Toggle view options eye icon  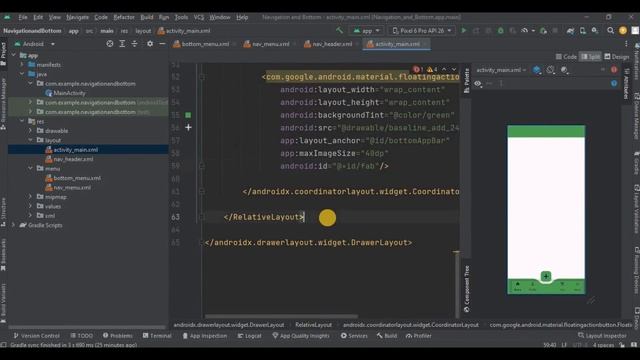(478, 83)
